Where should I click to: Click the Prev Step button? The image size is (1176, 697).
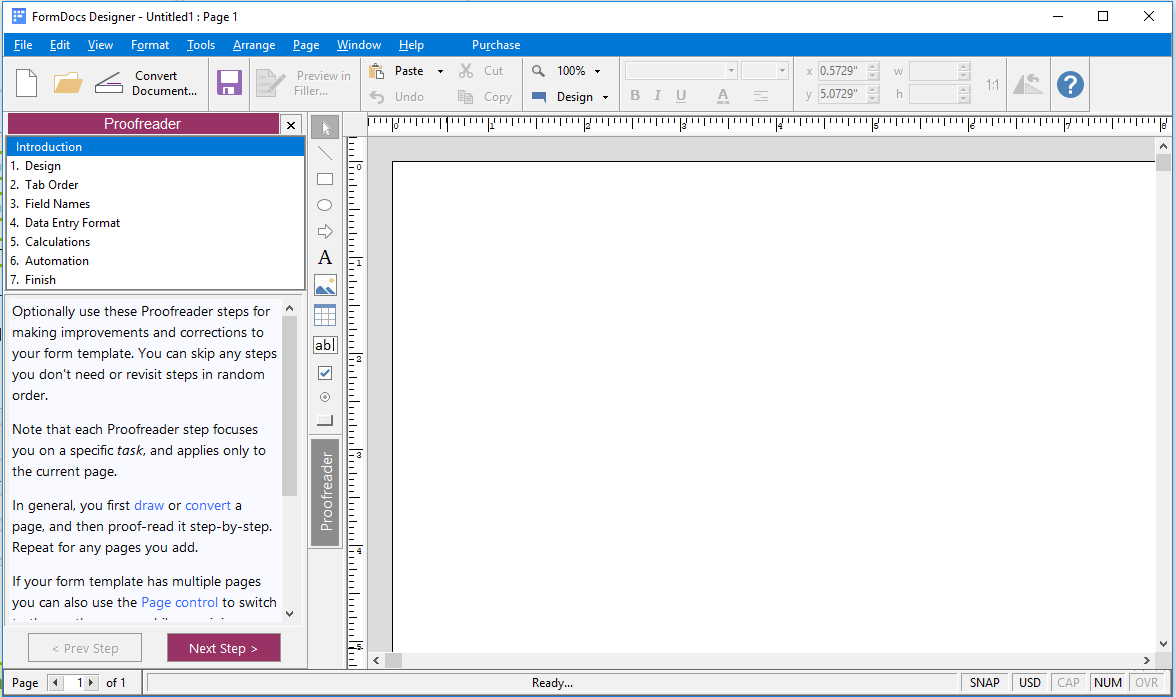point(85,648)
